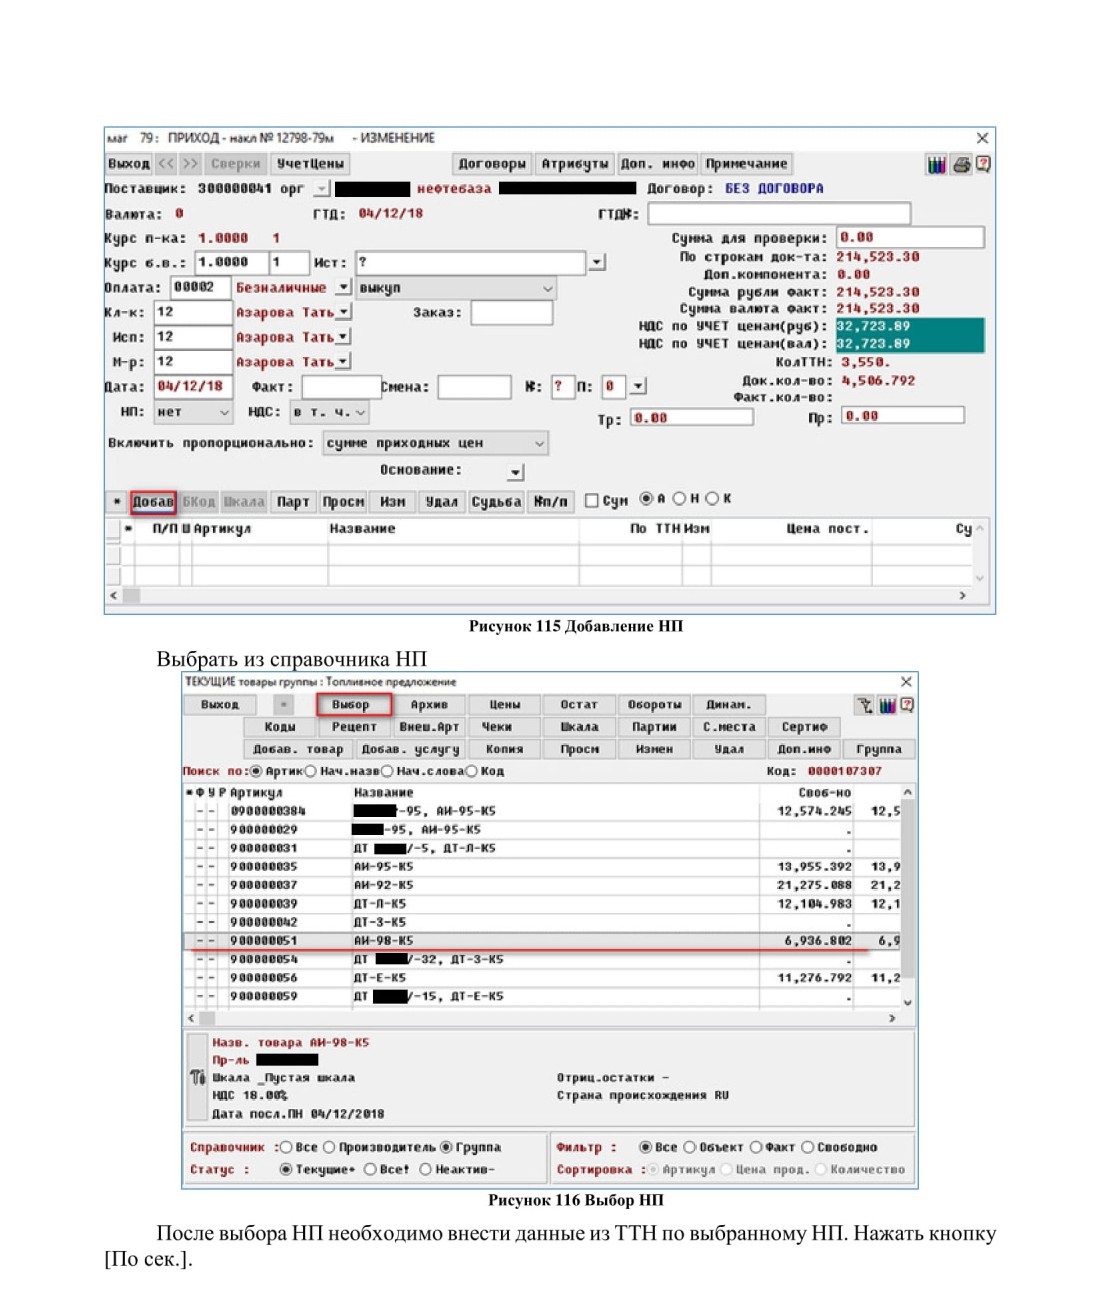Set Фильтр to Объект
Screen dimensions: 1101x1299
pyautogui.click(x=690, y=1148)
